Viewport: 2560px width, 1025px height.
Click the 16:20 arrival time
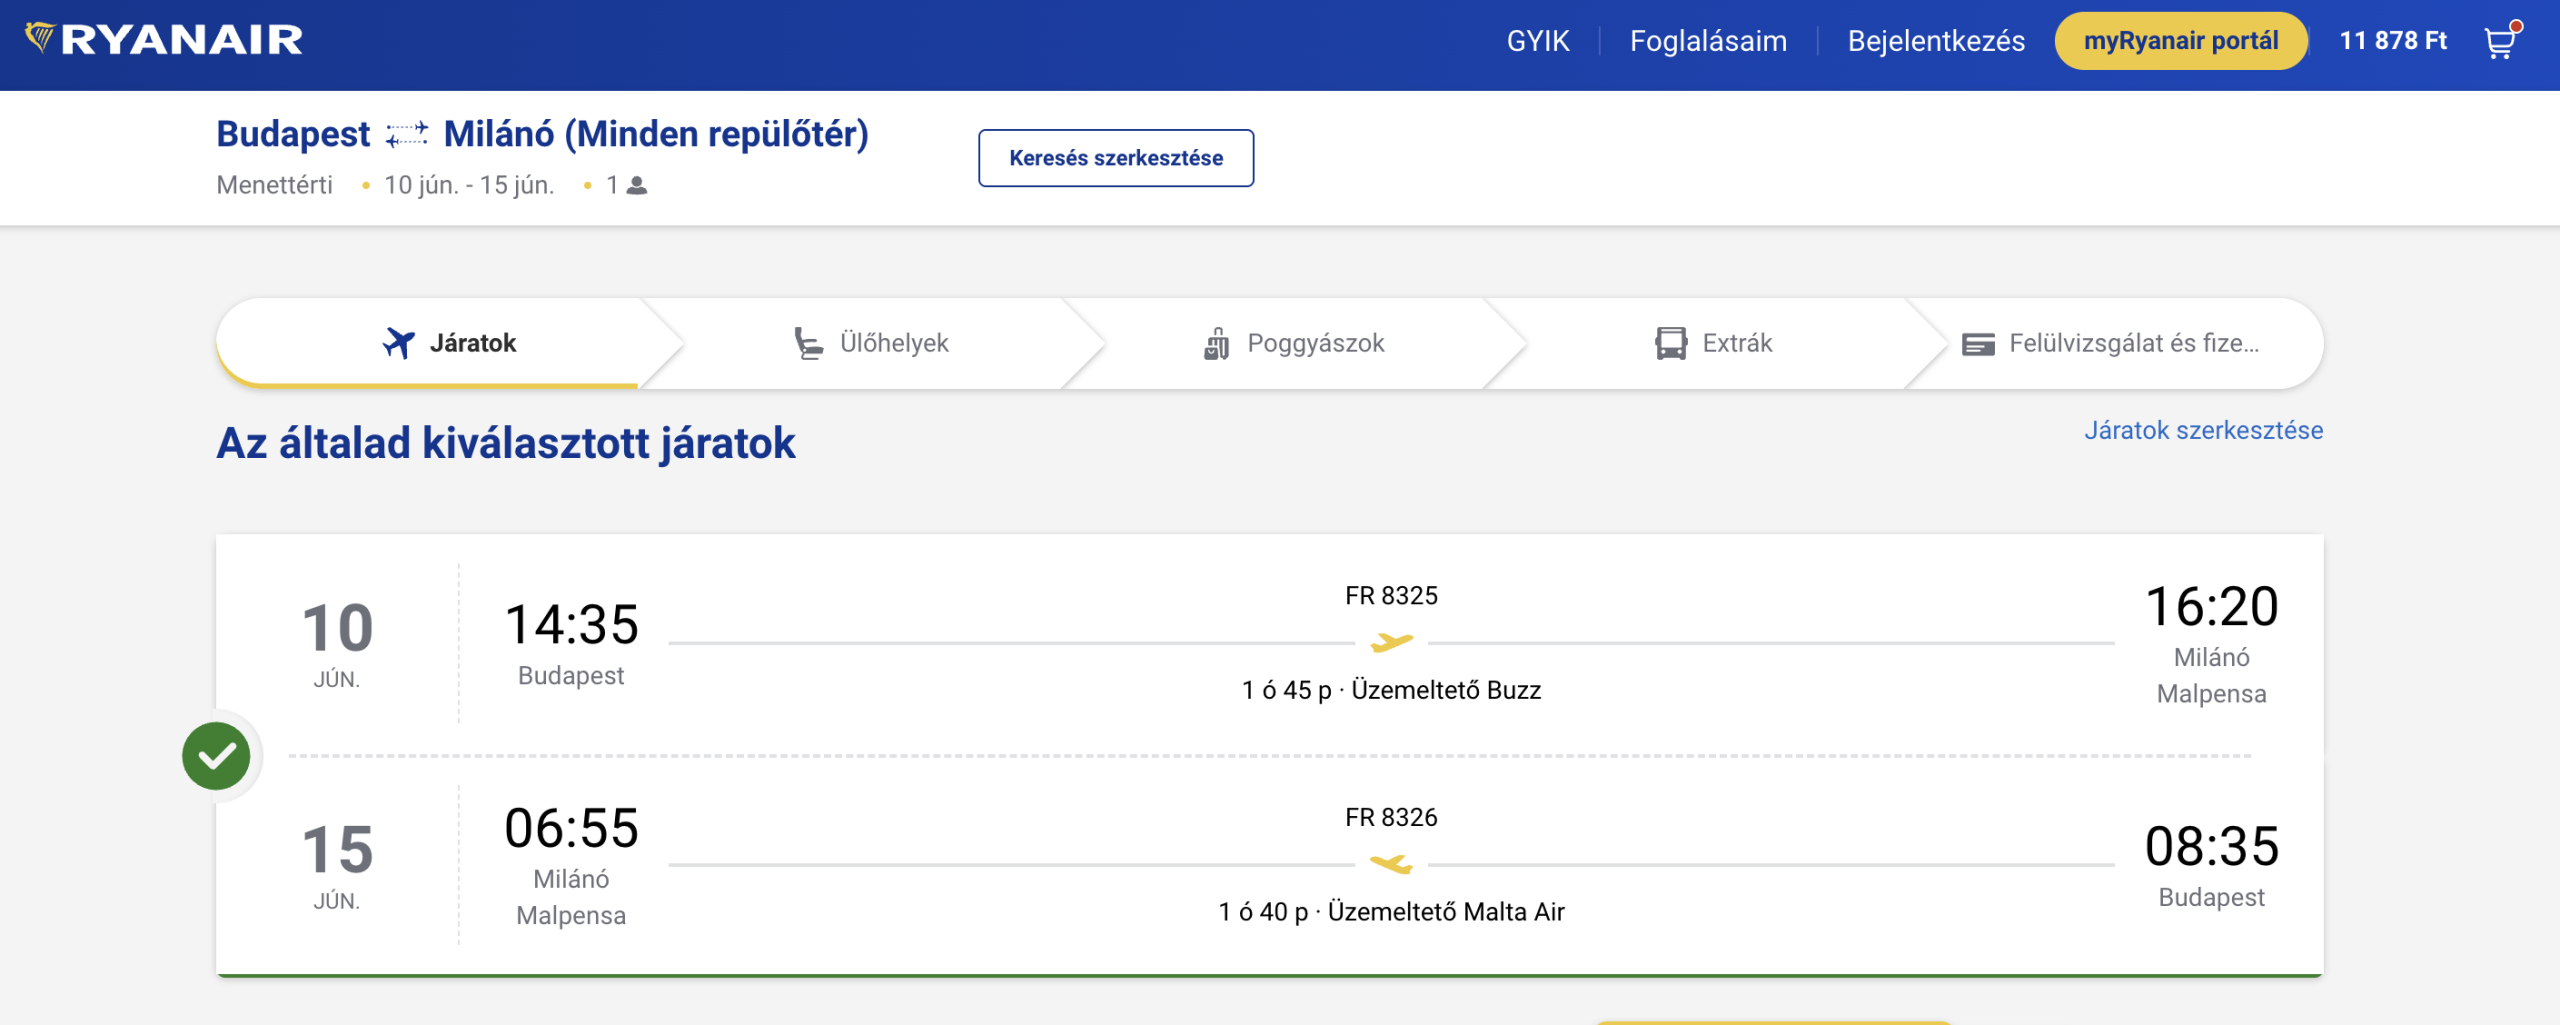[2212, 607]
